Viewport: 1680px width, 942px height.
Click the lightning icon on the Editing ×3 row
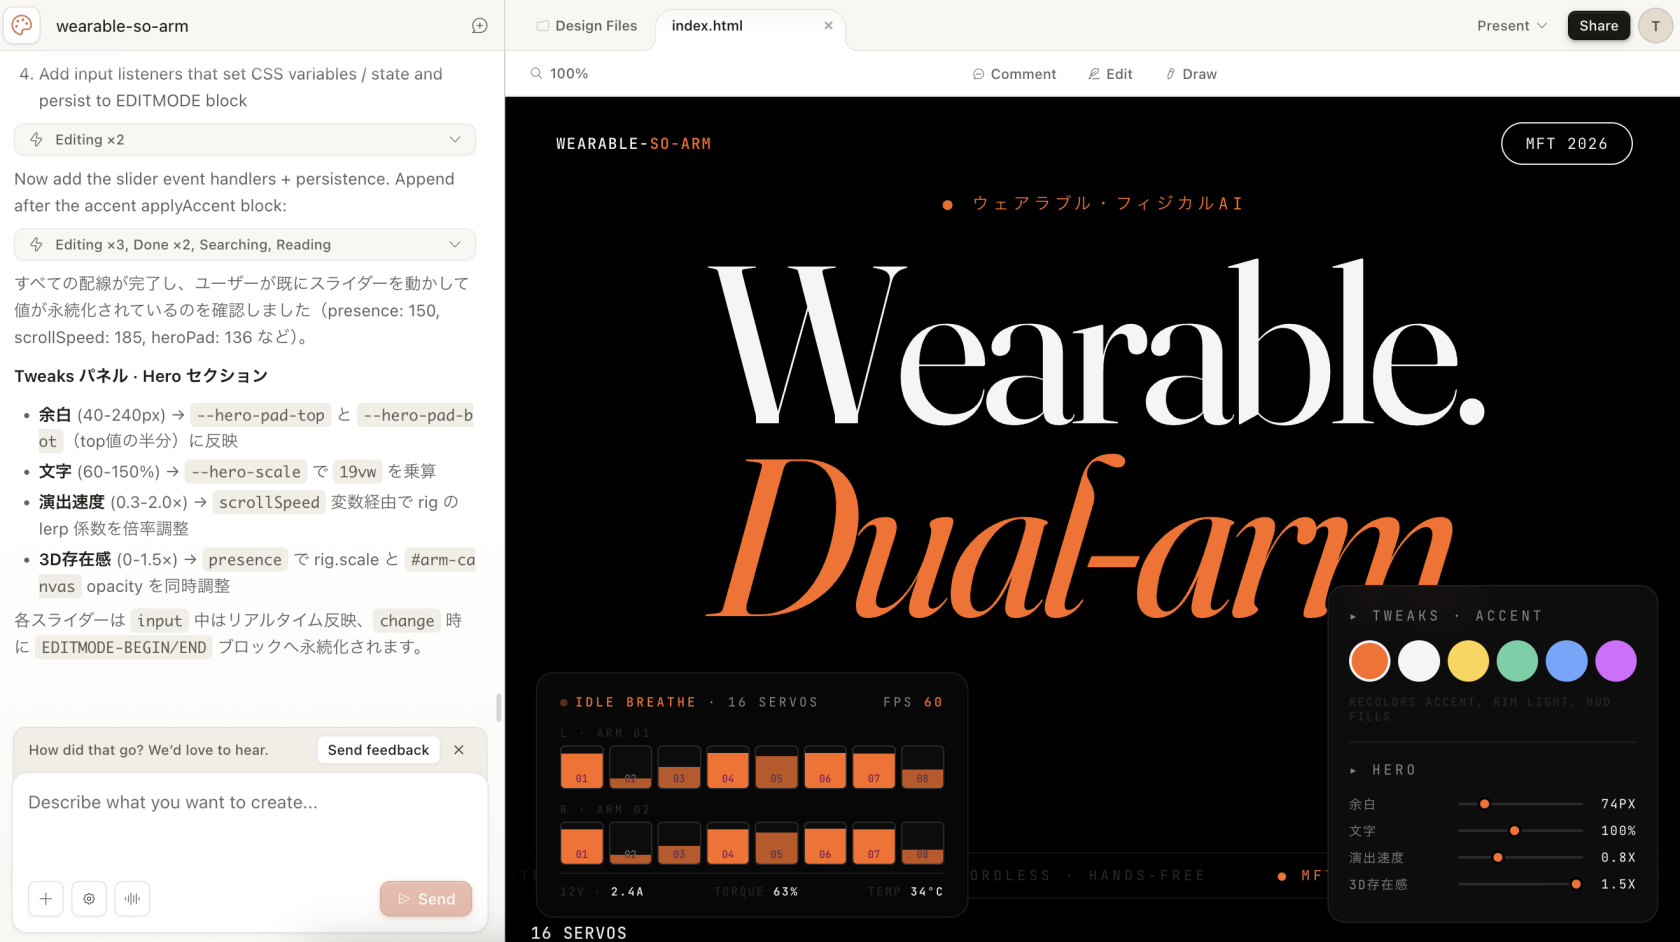click(37, 245)
